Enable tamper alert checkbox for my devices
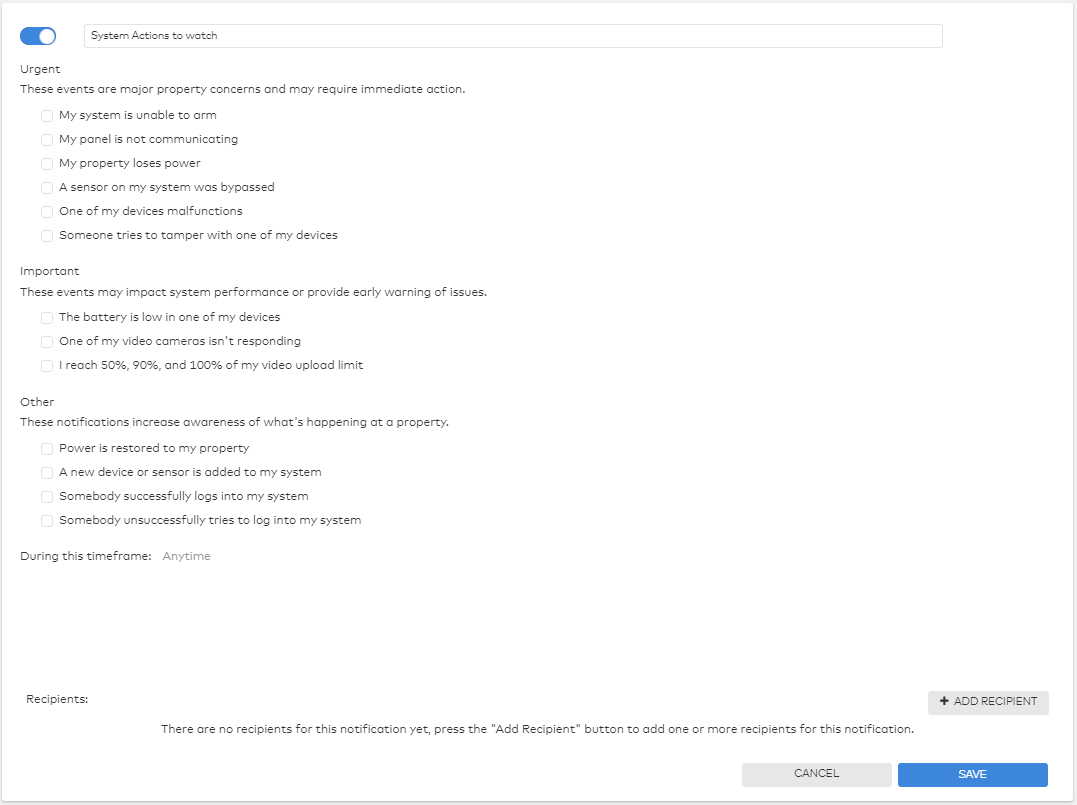The height and width of the screenshot is (805, 1077). [47, 236]
